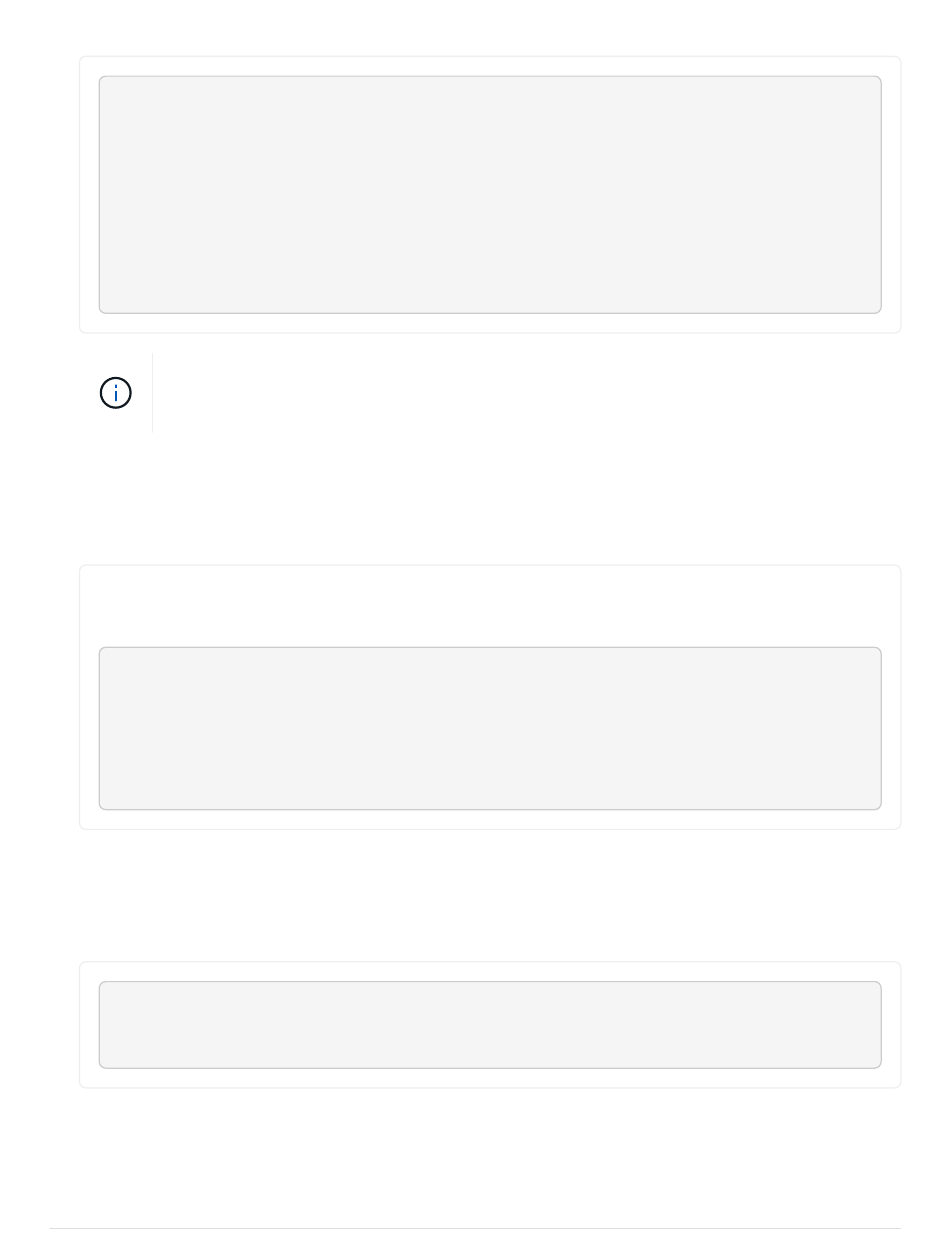Click the blank header area above middle code block

[490, 607]
